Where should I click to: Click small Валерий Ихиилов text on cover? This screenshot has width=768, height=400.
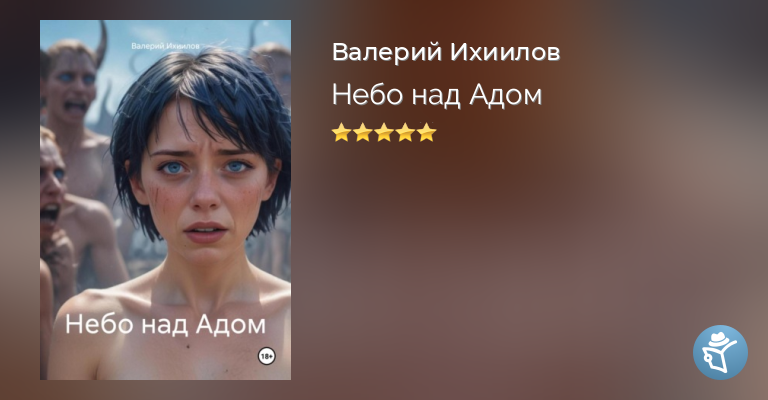tap(166, 46)
